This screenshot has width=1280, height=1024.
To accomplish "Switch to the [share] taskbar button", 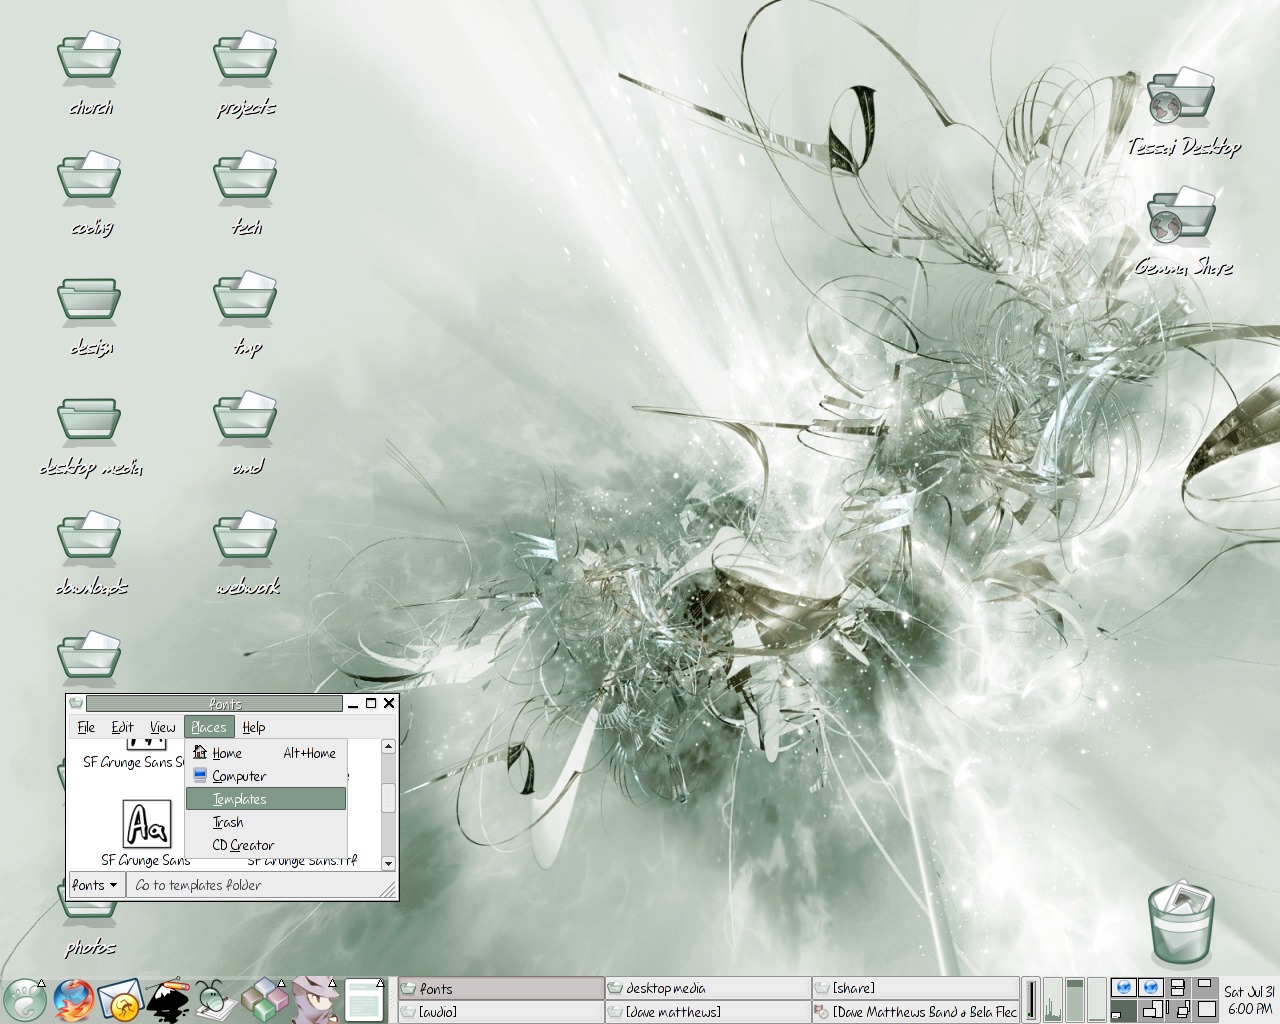I will point(915,988).
